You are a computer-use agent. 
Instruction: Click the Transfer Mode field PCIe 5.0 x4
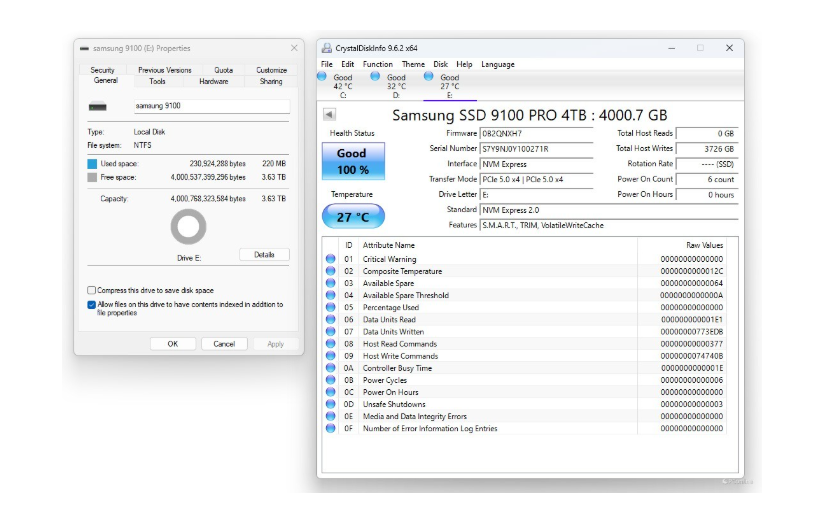[536, 179]
